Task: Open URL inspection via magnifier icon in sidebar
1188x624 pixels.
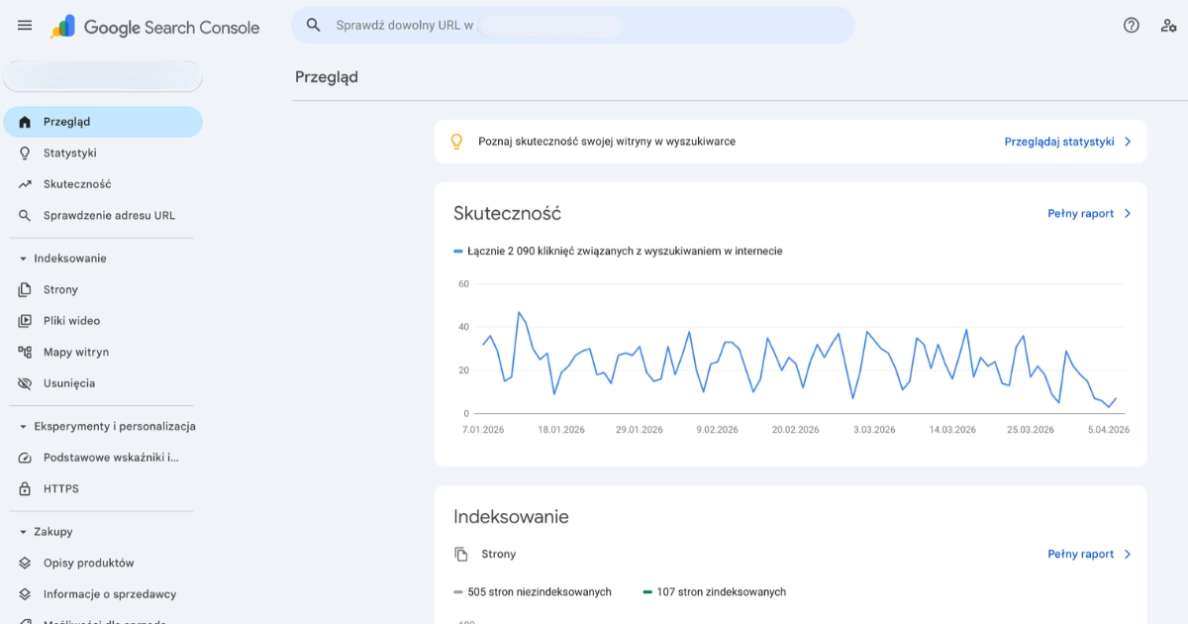Action: [x=24, y=214]
